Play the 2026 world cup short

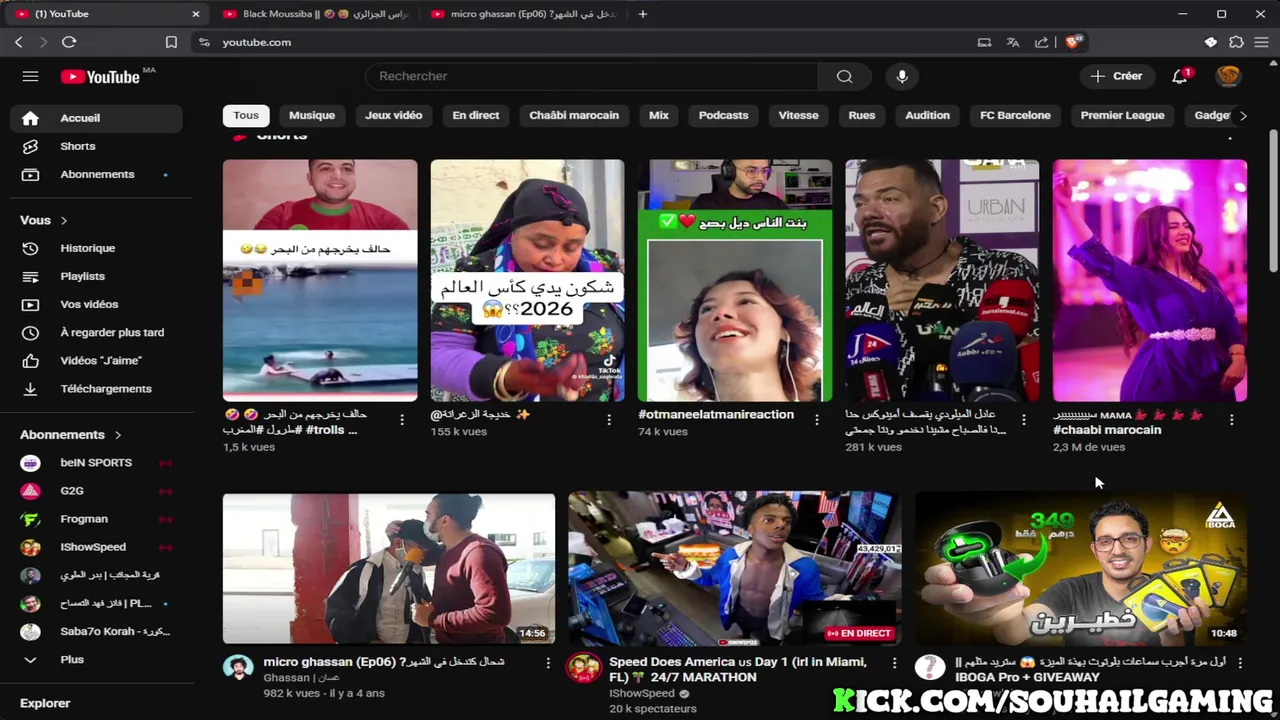(x=527, y=281)
